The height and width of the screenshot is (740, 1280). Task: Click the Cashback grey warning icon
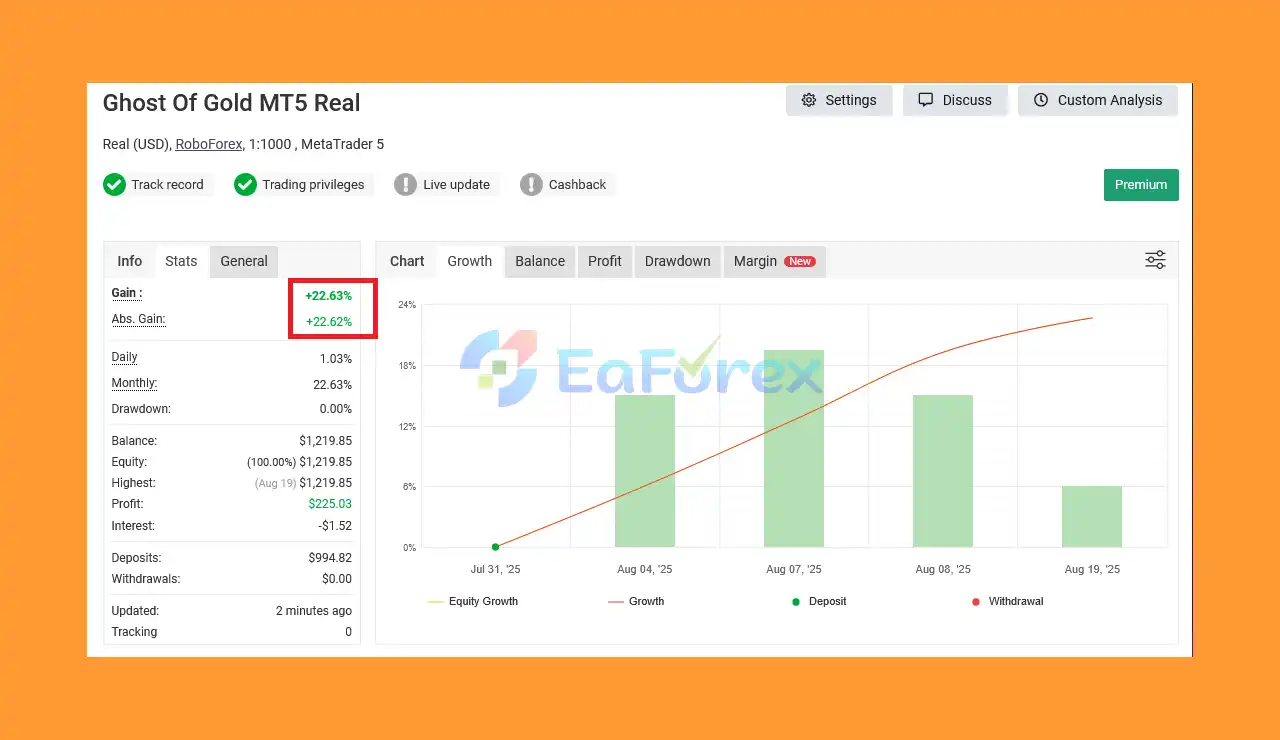coord(531,185)
